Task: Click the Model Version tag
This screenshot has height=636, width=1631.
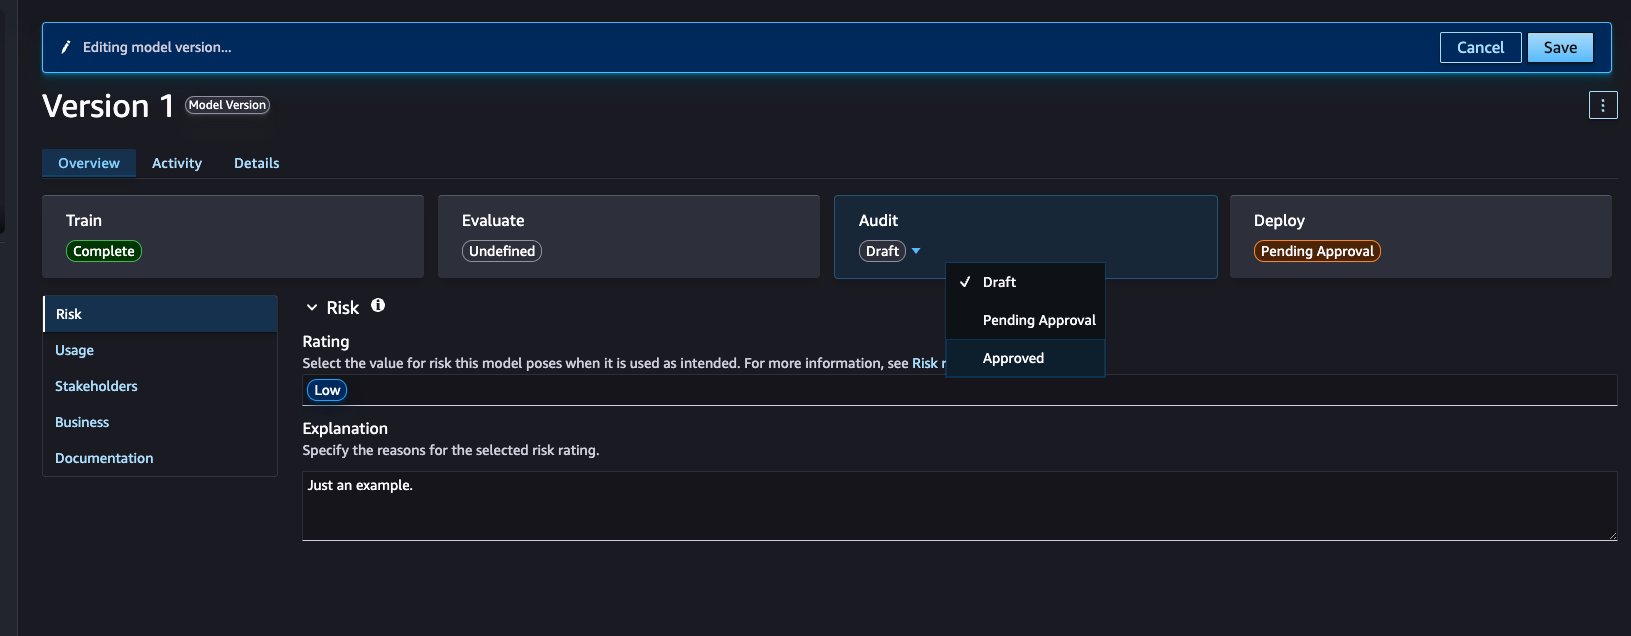Action: (x=228, y=105)
